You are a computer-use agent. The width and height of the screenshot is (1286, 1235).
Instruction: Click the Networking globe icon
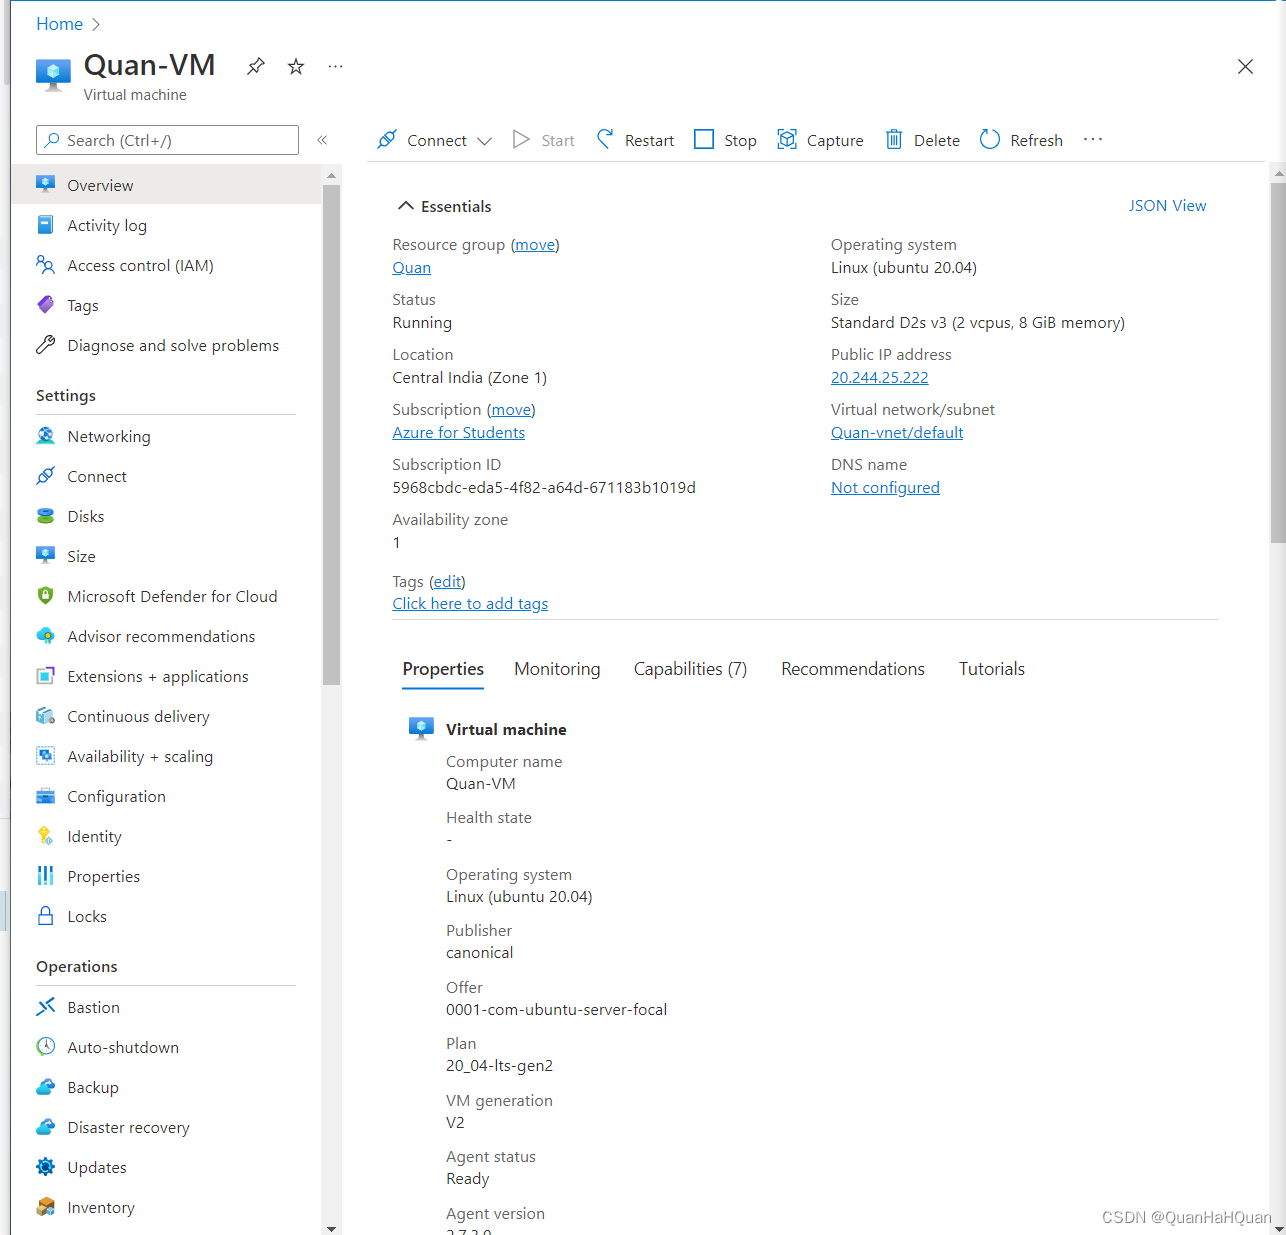45,436
